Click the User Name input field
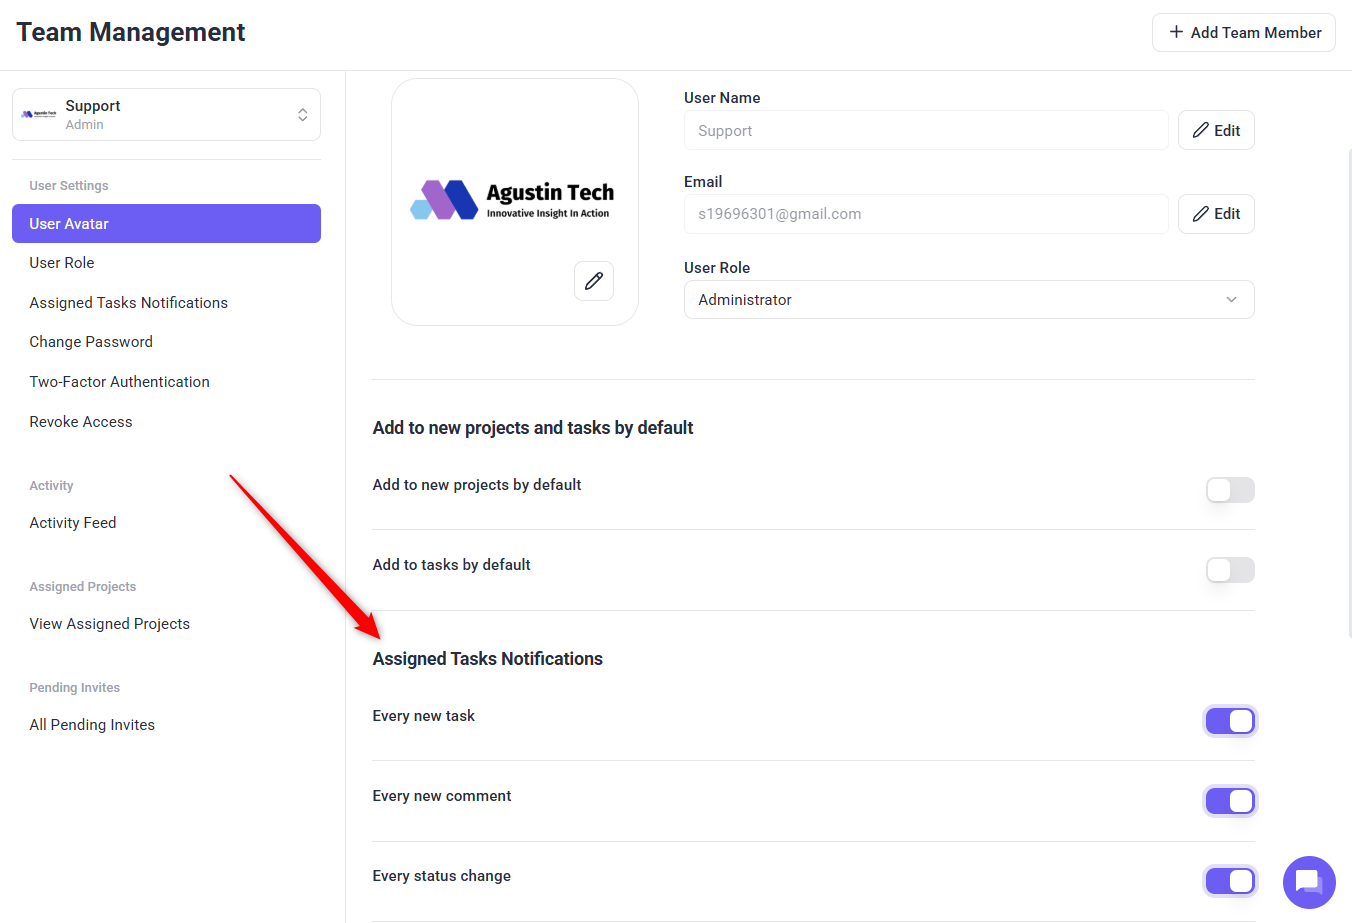The height and width of the screenshot is (923, 1352). [925, 131]
